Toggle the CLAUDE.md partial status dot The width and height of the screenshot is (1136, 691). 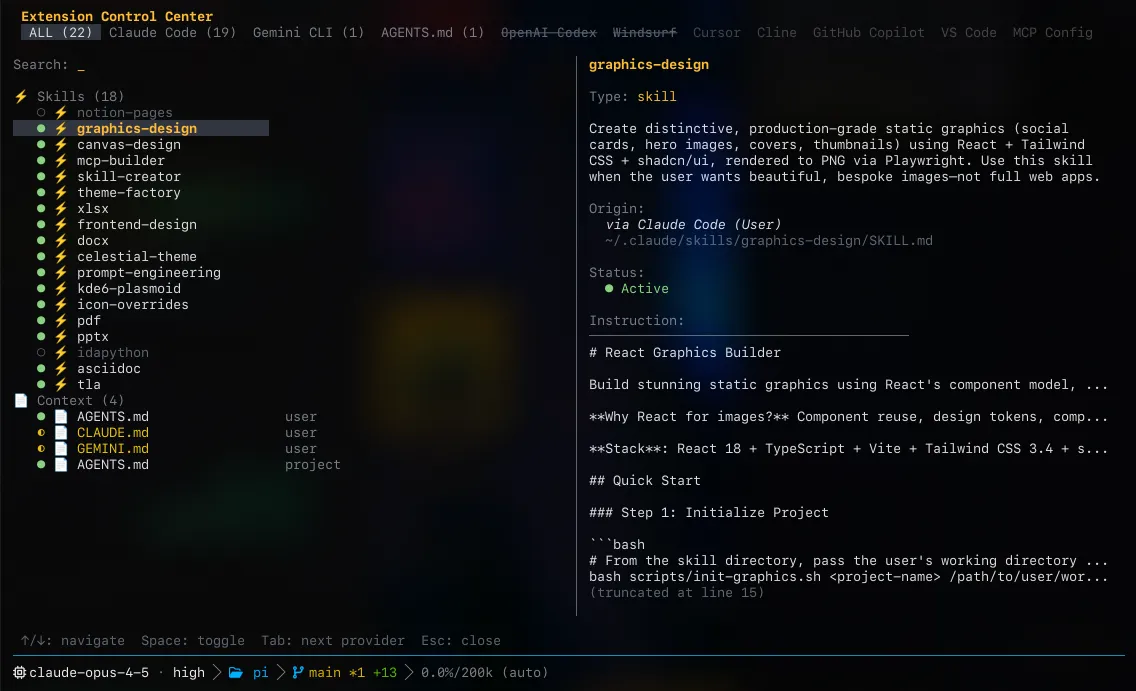(41, 432)
